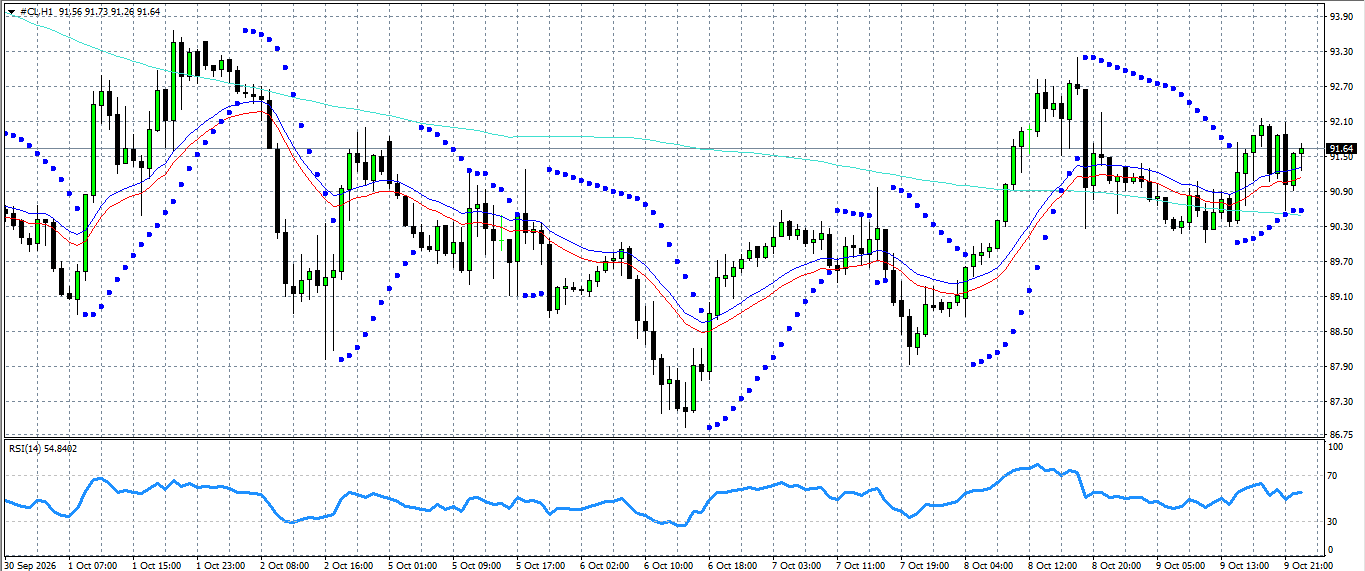
Task: Click the 8 Oct 04:00 time label
Action: click(x=989, y=565)
